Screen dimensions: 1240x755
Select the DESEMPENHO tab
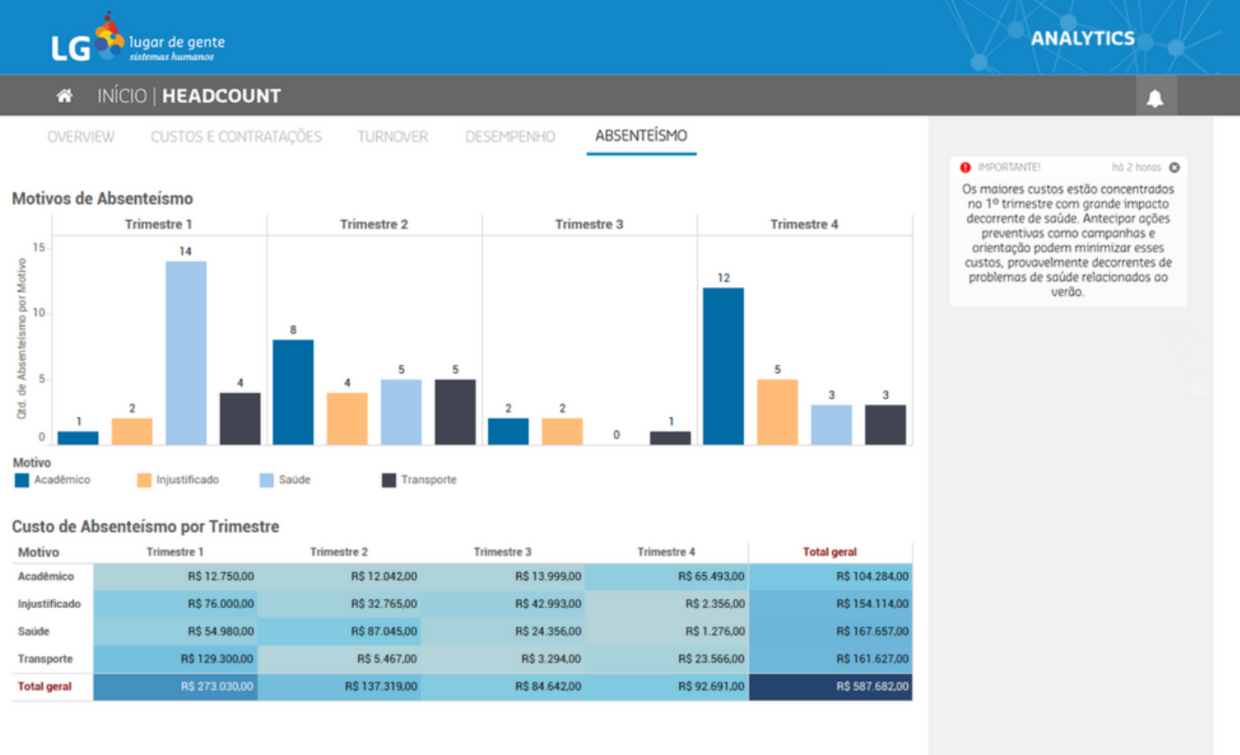coord(509,136)
